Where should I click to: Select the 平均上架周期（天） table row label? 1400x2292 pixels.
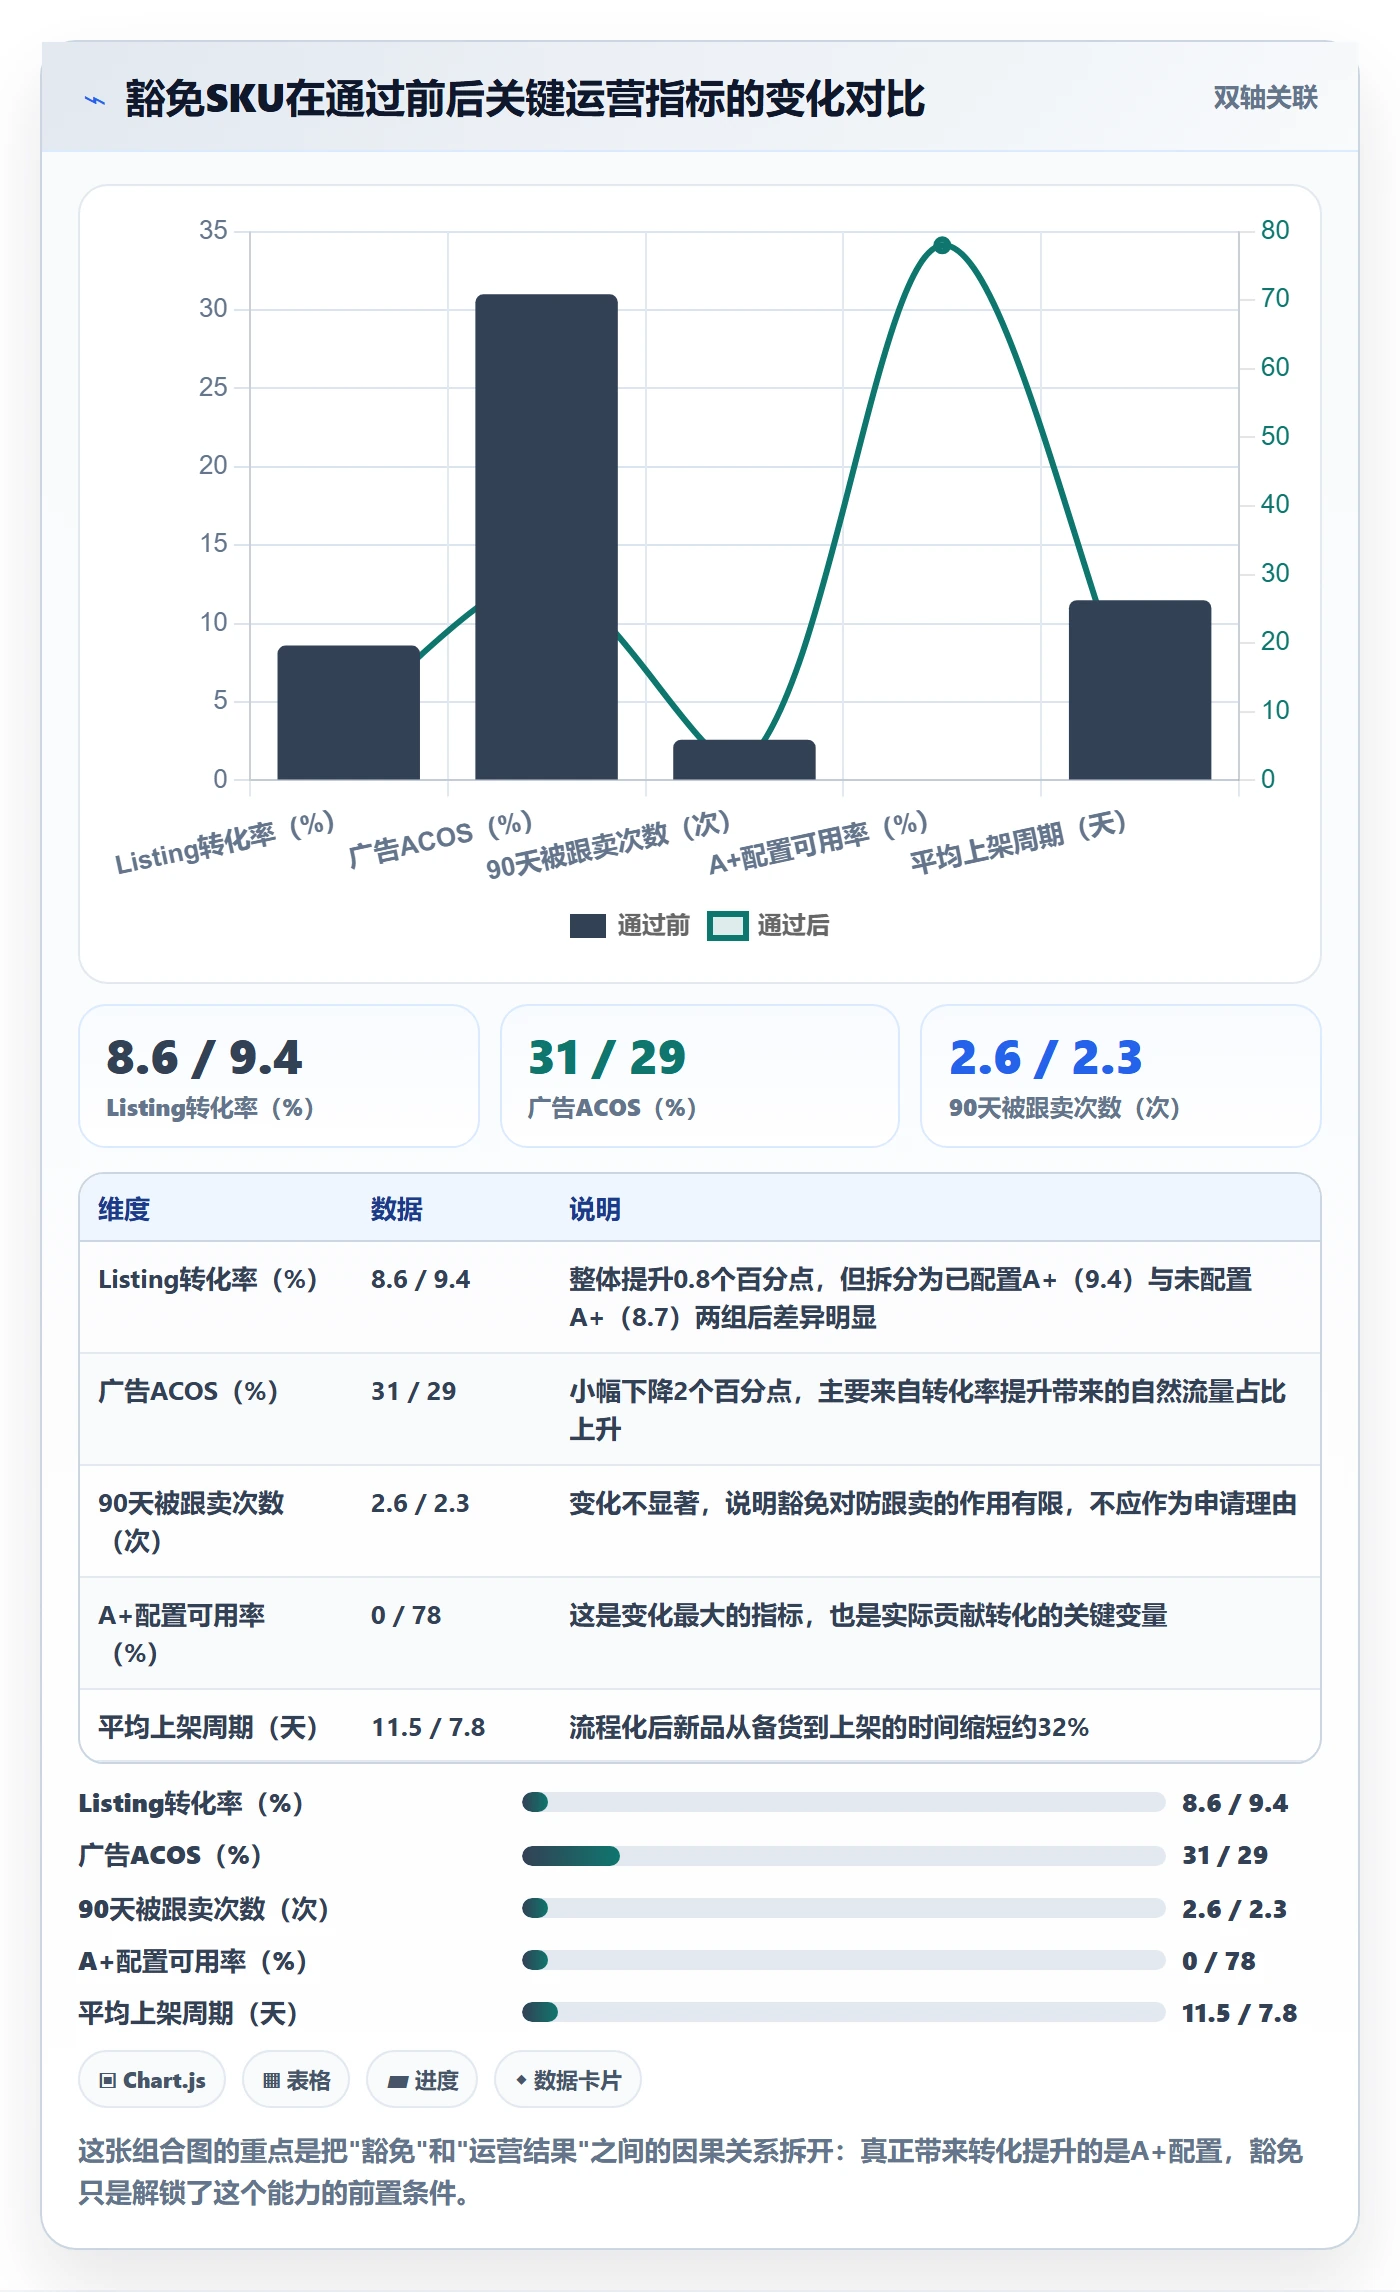click(x=208, y=1727)
